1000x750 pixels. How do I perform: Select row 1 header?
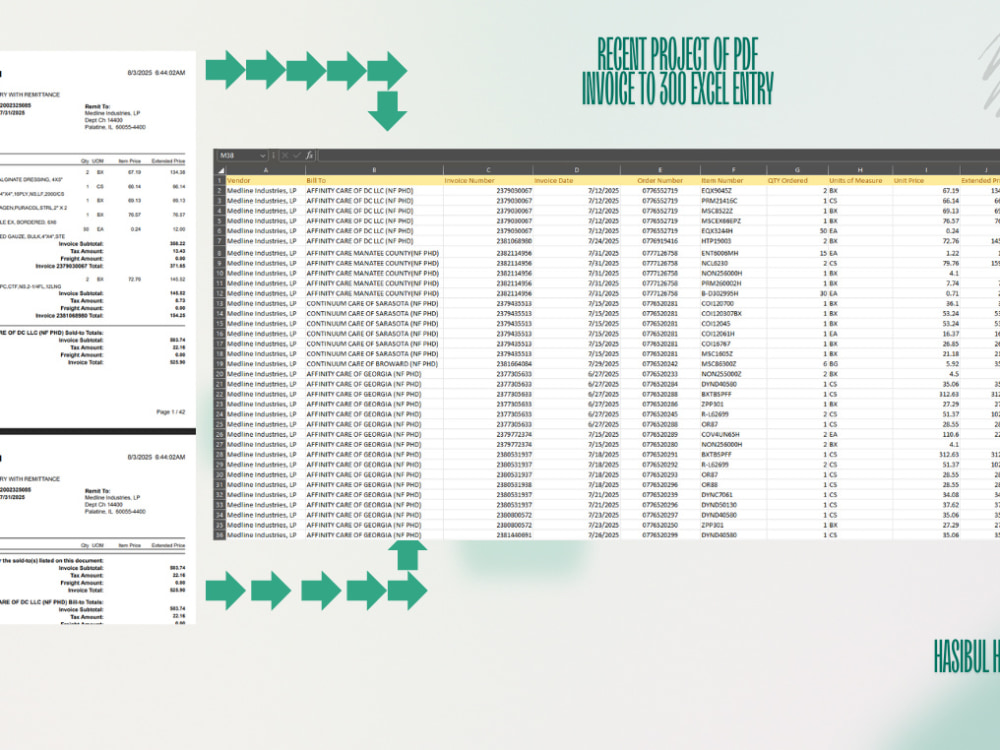[x=220, y=180]
